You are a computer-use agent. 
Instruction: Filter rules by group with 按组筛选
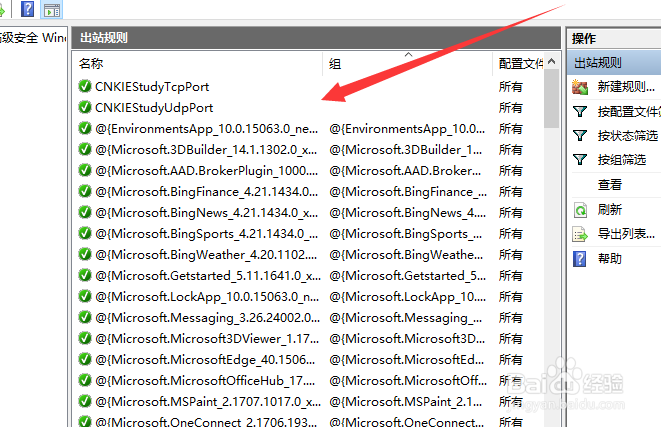pyautogui.click(x=622, y=160)
